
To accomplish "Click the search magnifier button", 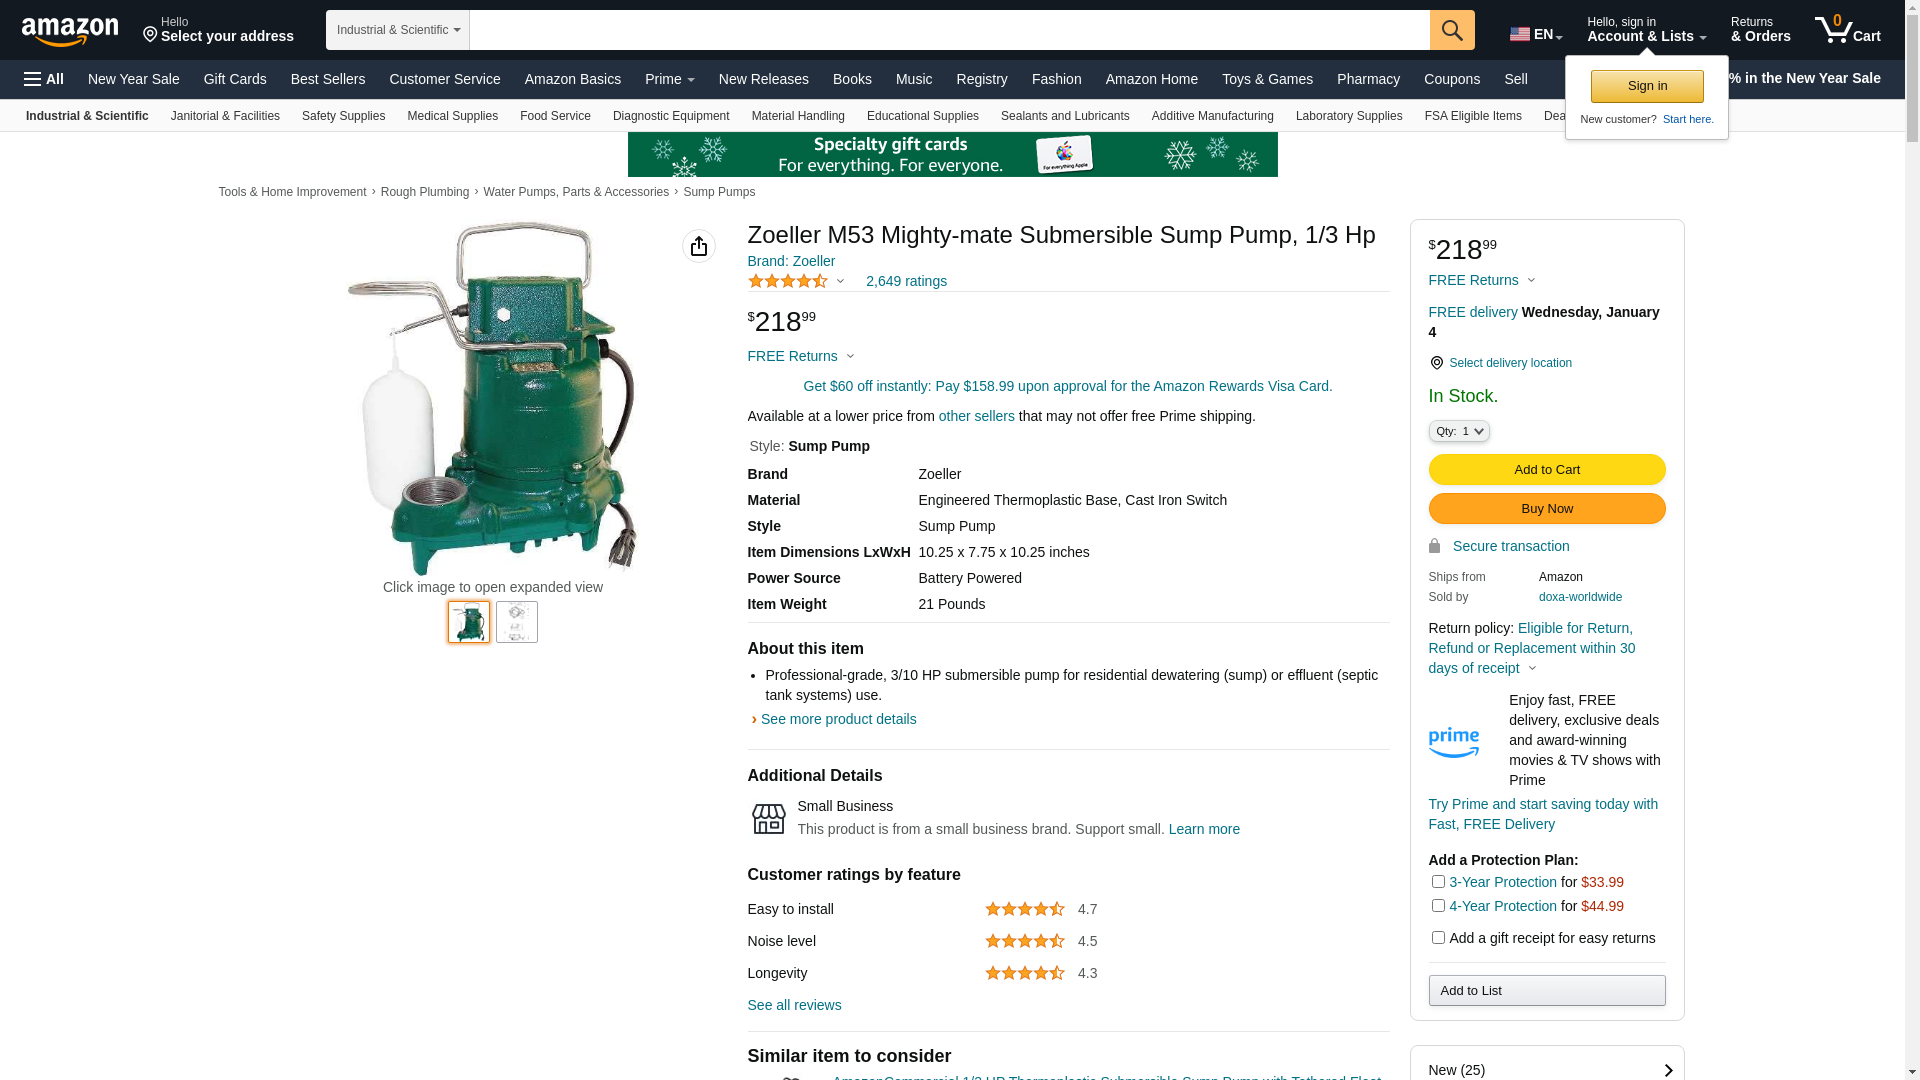I will (1452, 30).
